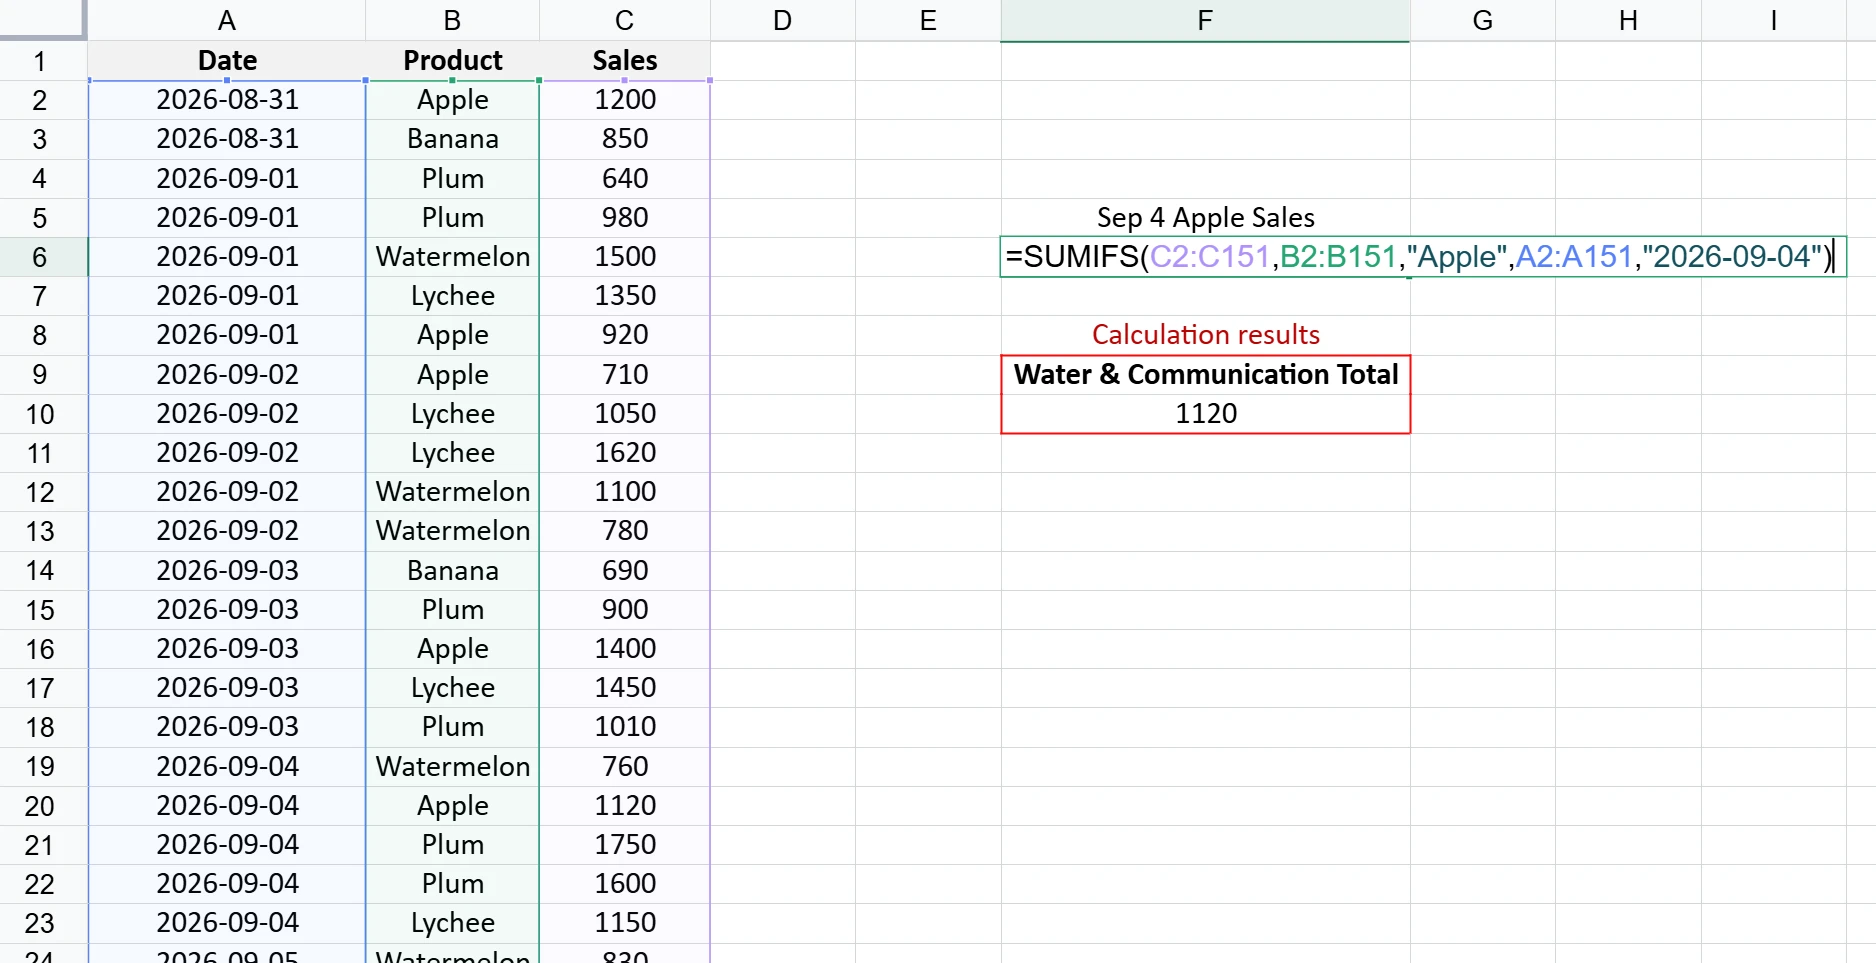This screenshot has width=1876, height=963.
Task: Select column F header
Action: 1205,20
